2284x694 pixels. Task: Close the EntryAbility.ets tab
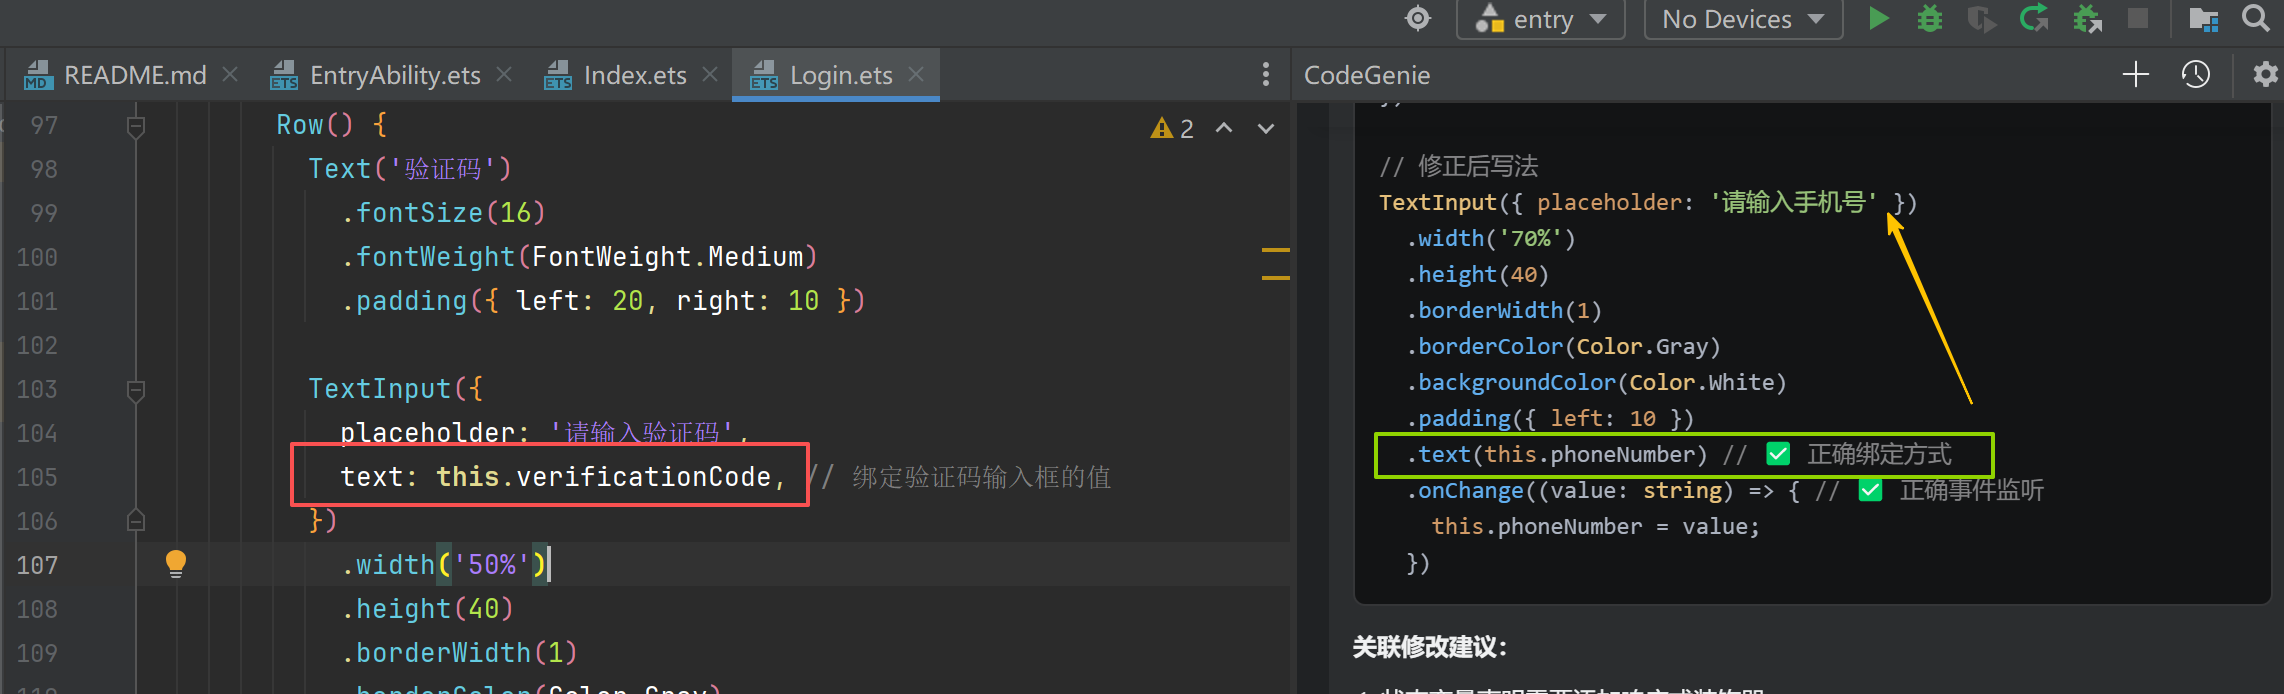(504, 75)
